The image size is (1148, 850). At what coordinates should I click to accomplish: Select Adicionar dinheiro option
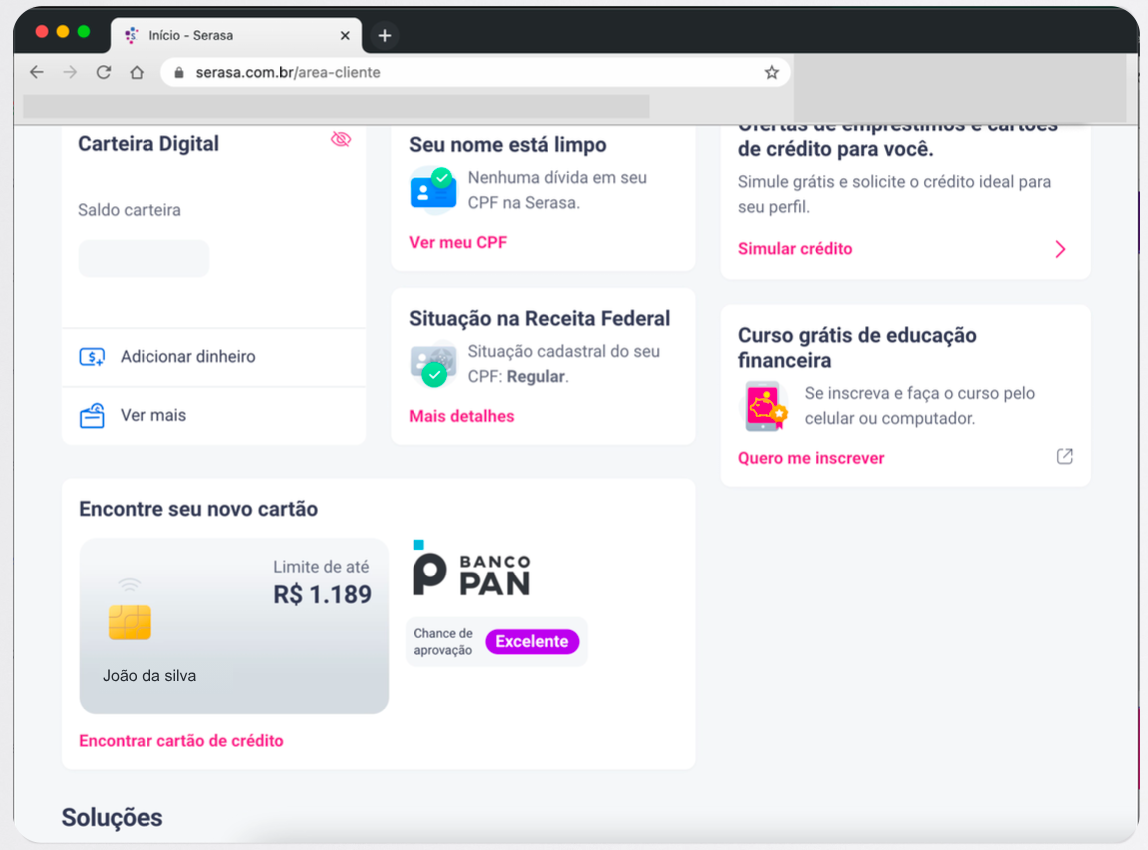[214, 357]
